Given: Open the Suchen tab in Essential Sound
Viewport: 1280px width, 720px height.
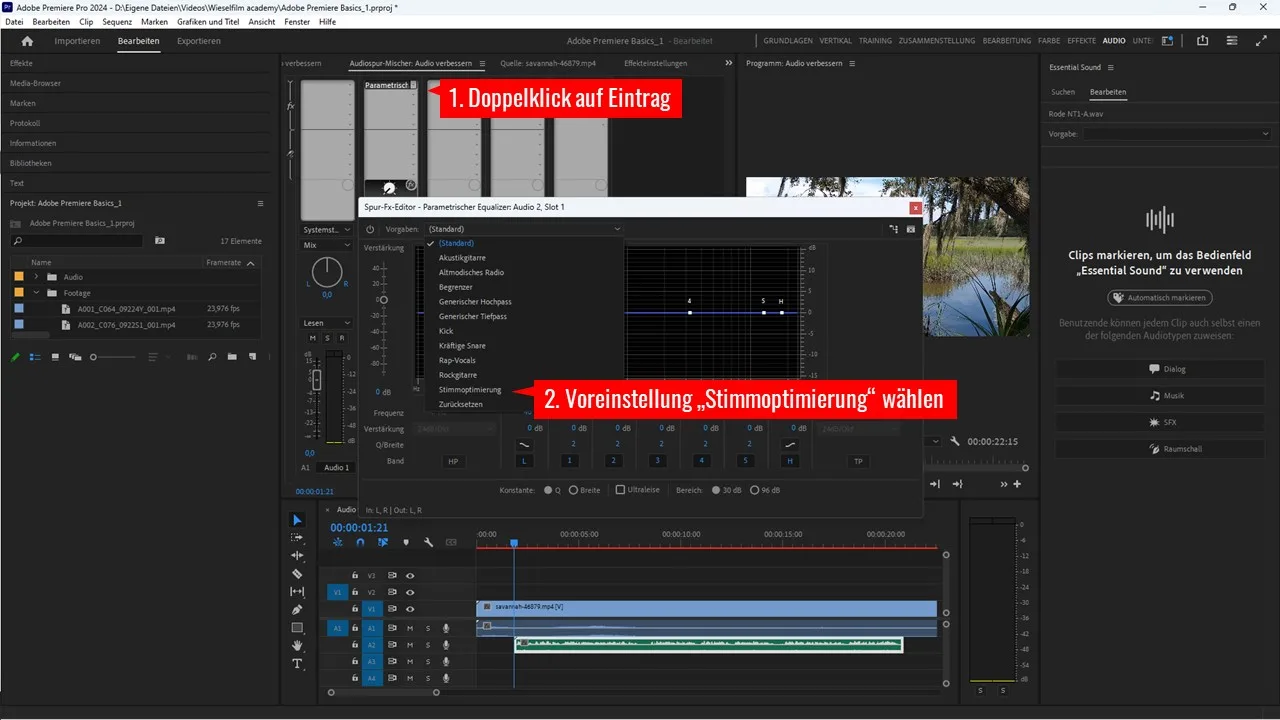Looking at the screenshot, I should (x=1063, y=92).
